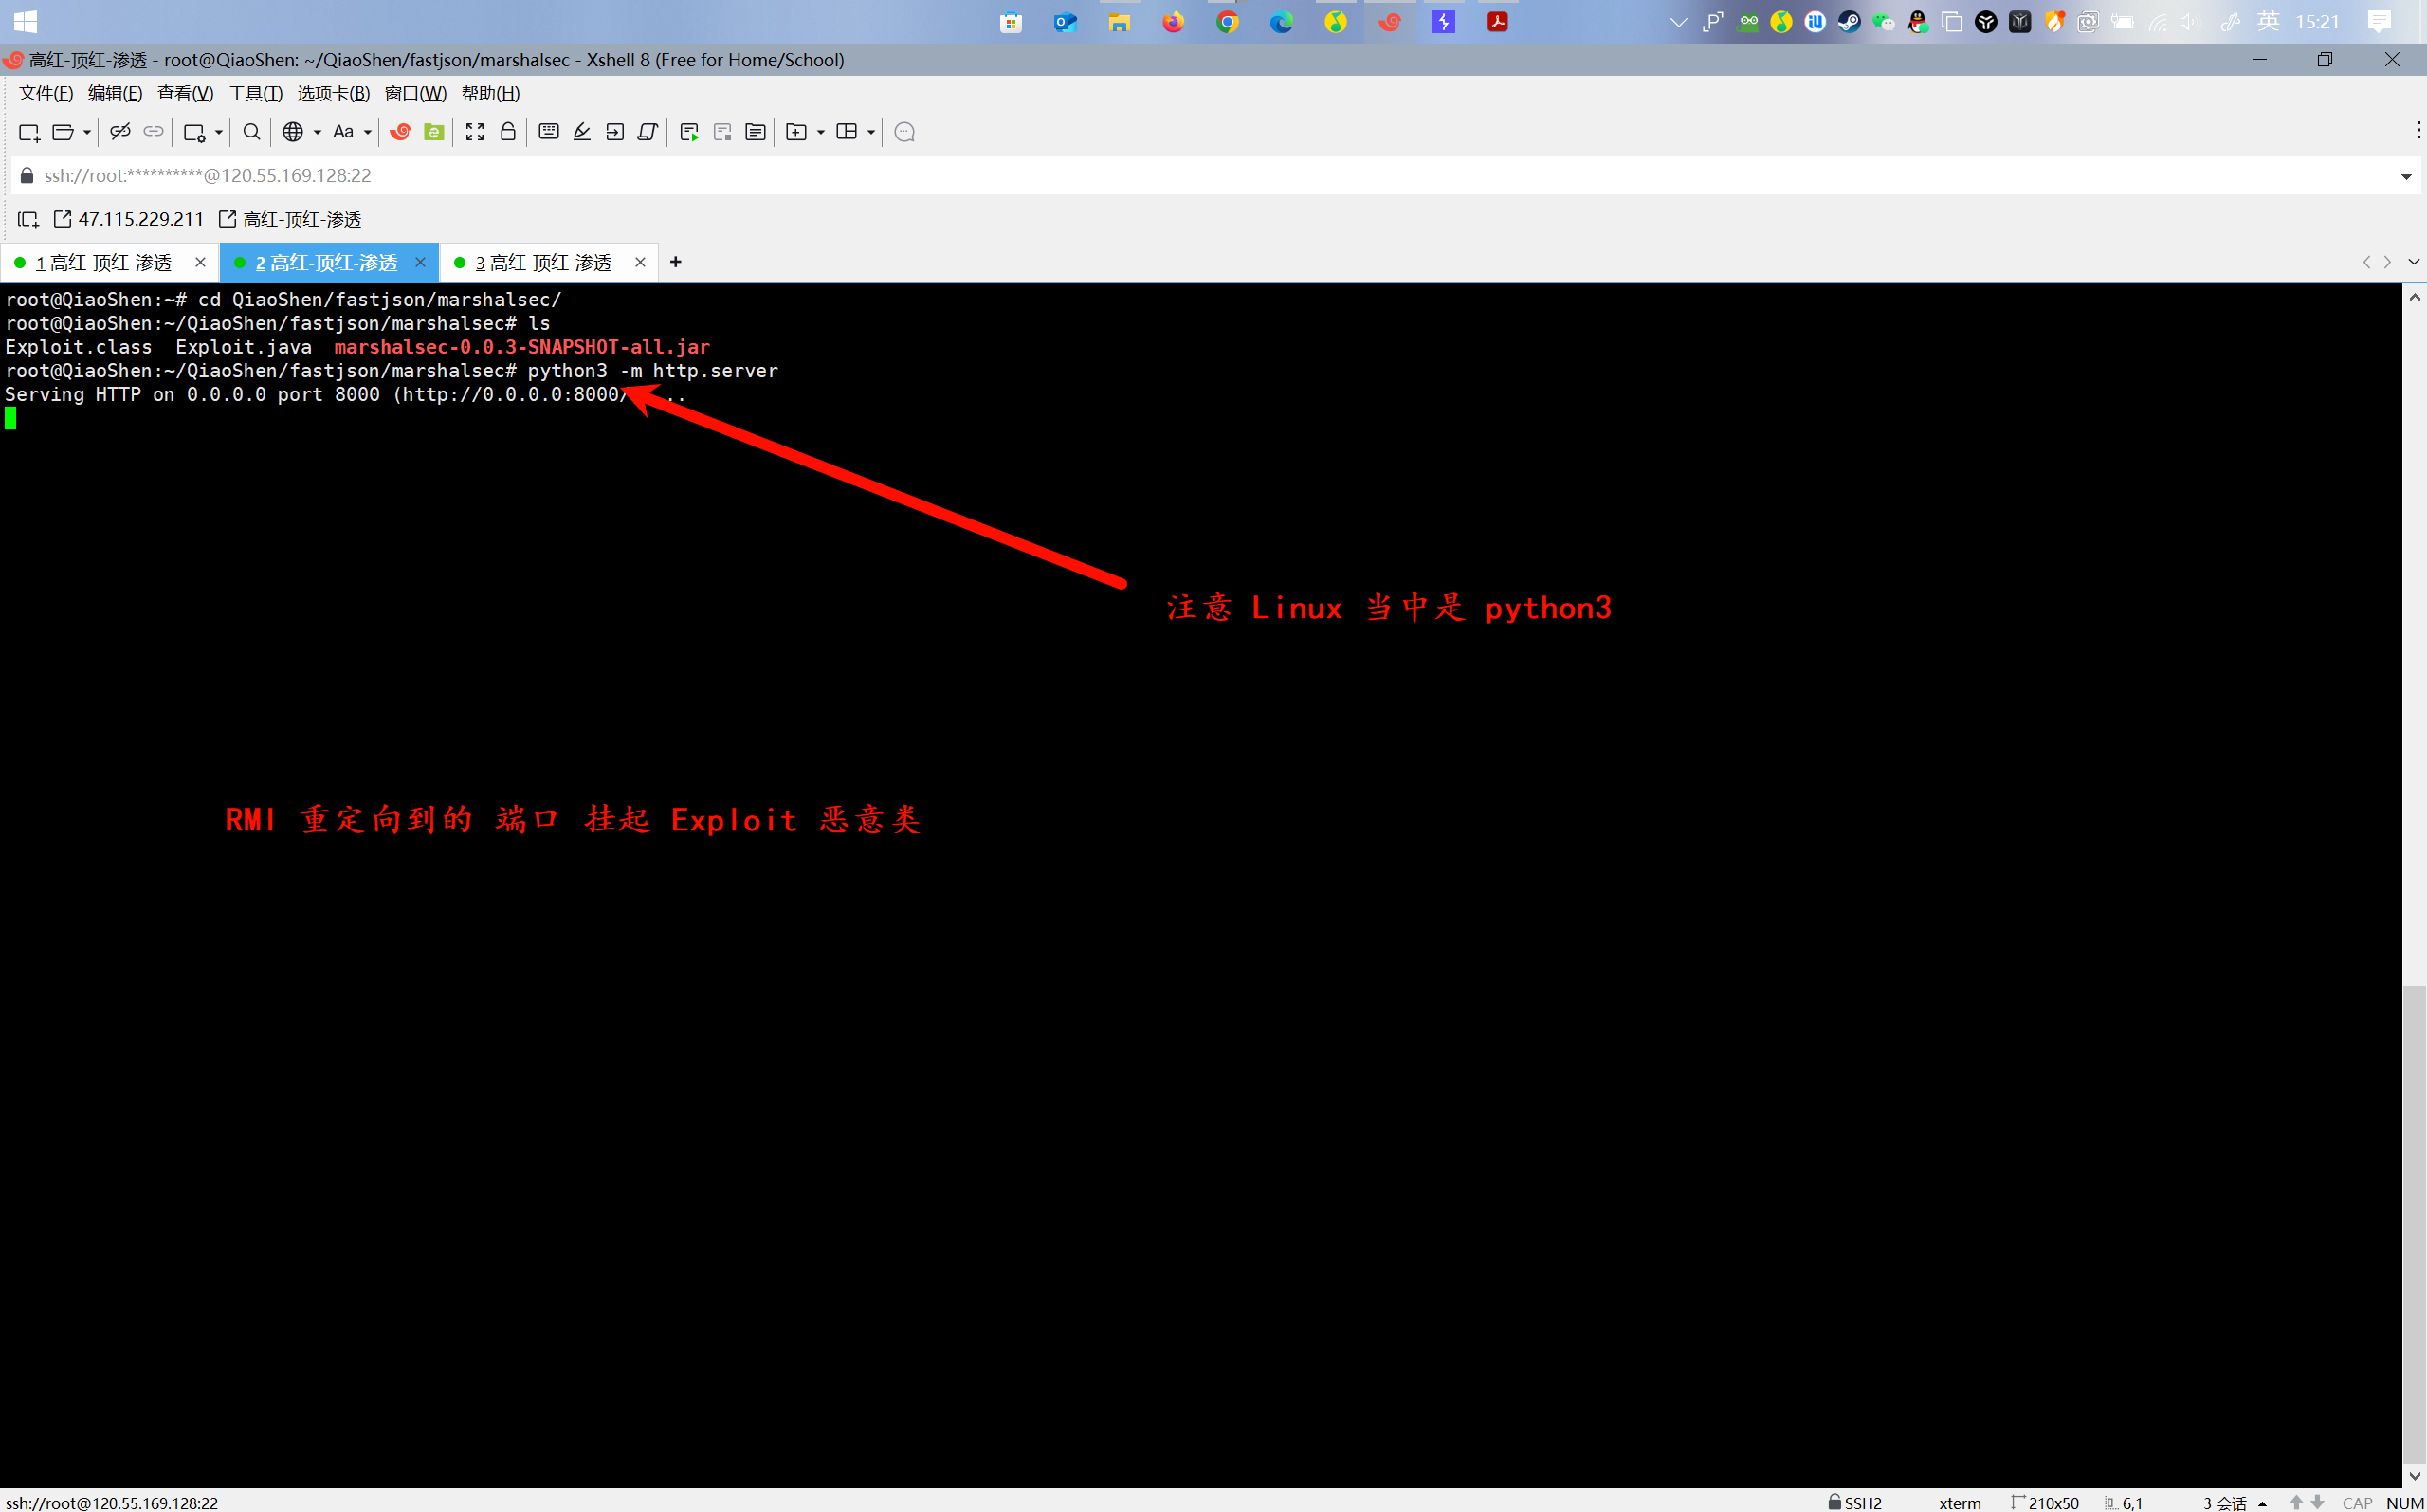Open the address bar history dropdown
2427x1512 pixels.
(2406, 176)
